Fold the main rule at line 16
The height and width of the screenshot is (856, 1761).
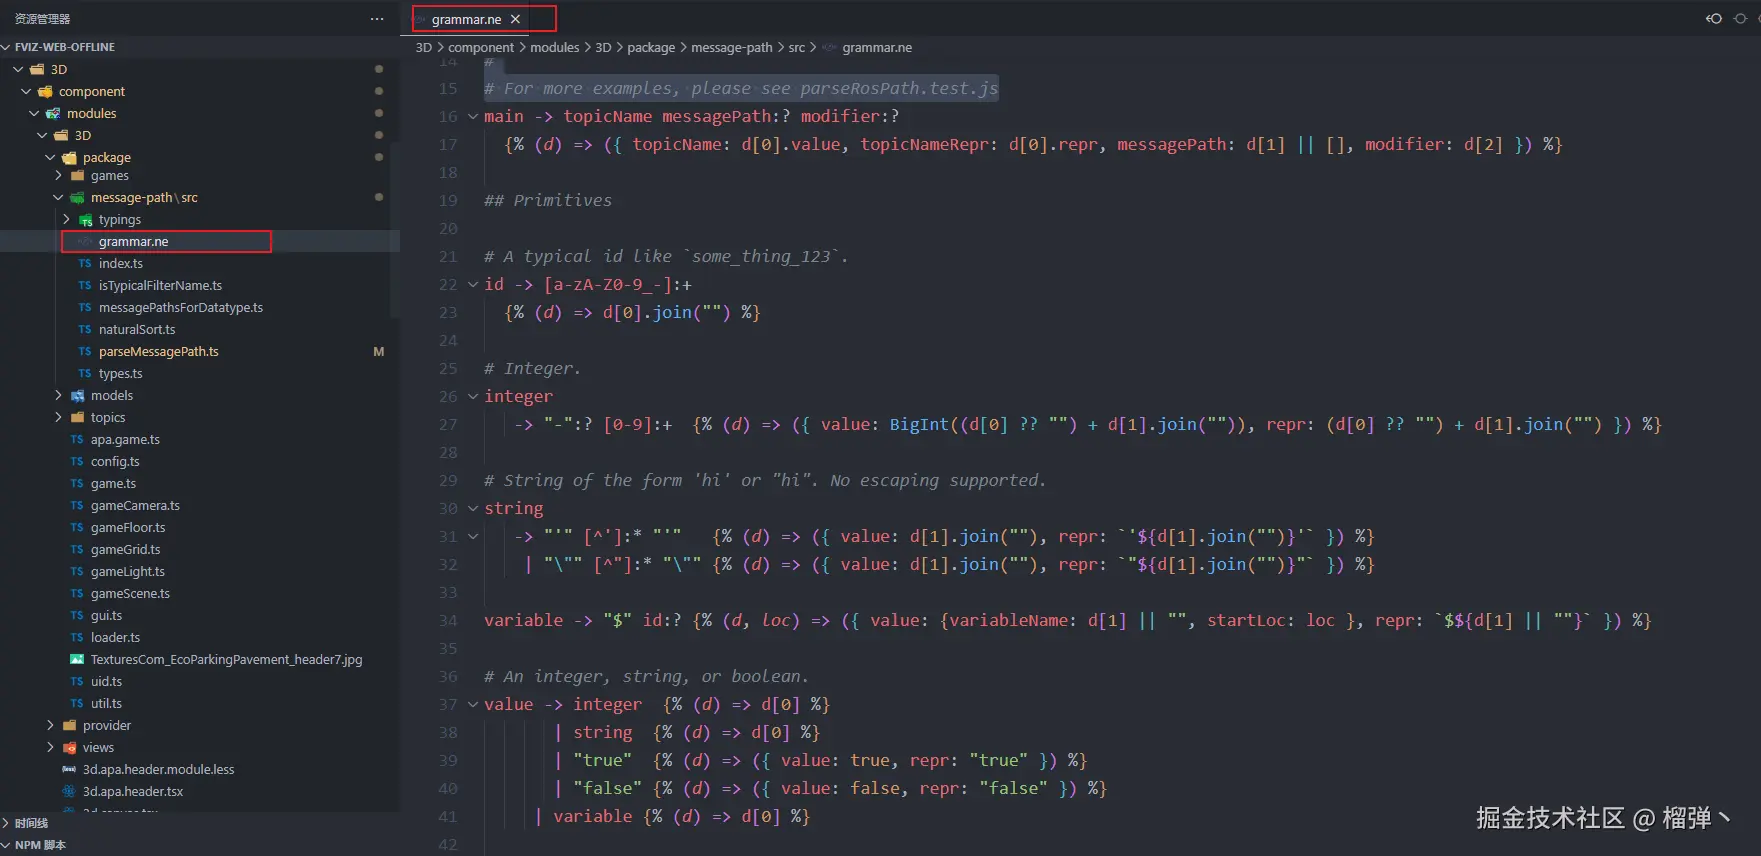tap(473, 116)
